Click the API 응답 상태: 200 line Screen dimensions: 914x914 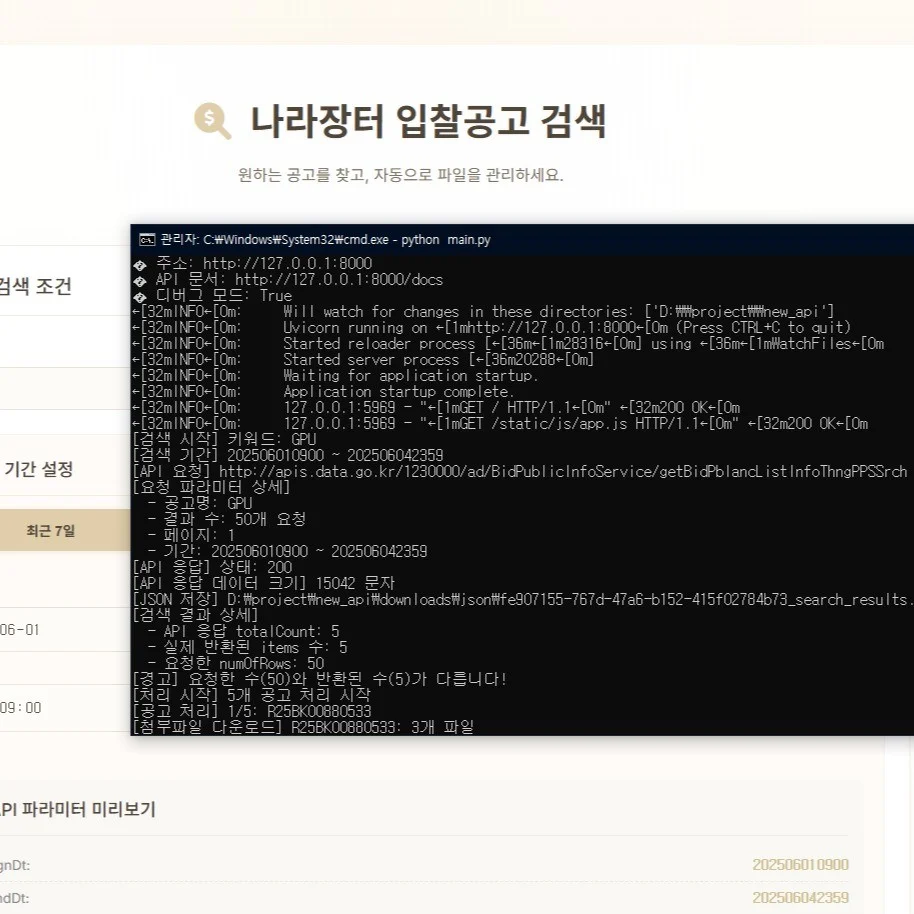[x=213, y=567]
